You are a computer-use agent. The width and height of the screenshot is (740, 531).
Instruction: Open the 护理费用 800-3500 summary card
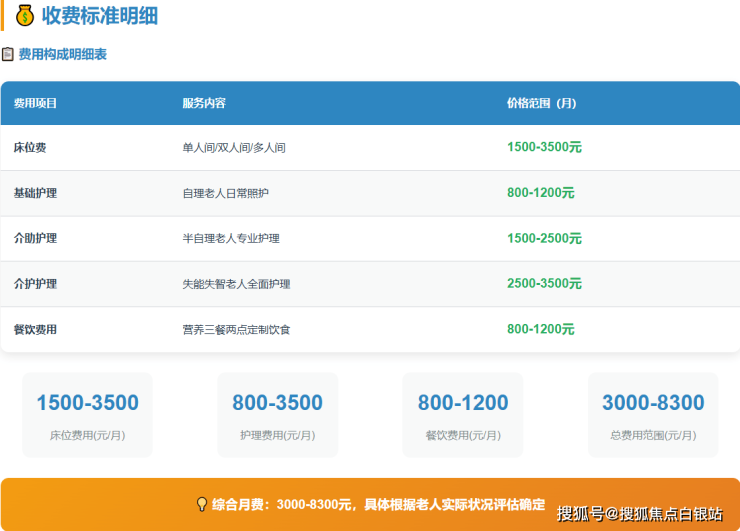coord(277,415)
